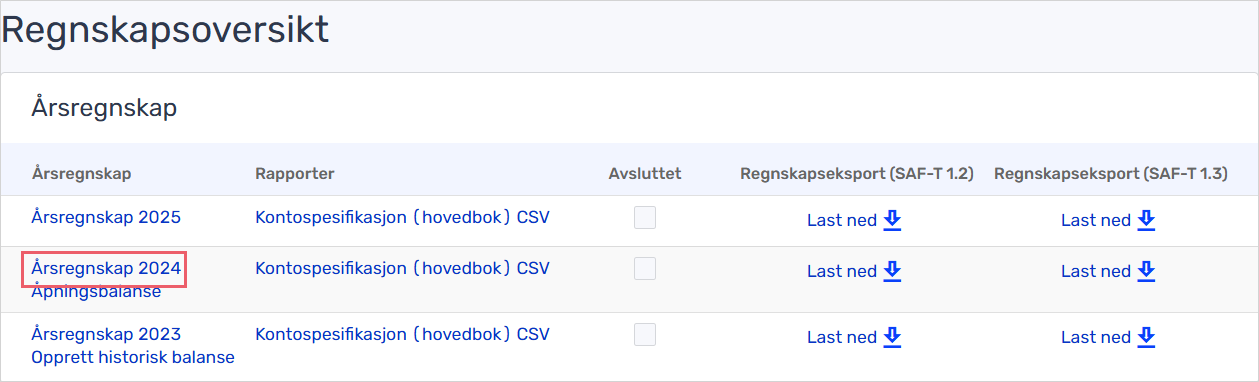Download SAF-T 1.3 export icon for 2025
1259x382 pixels.
tap(1146, 220)
